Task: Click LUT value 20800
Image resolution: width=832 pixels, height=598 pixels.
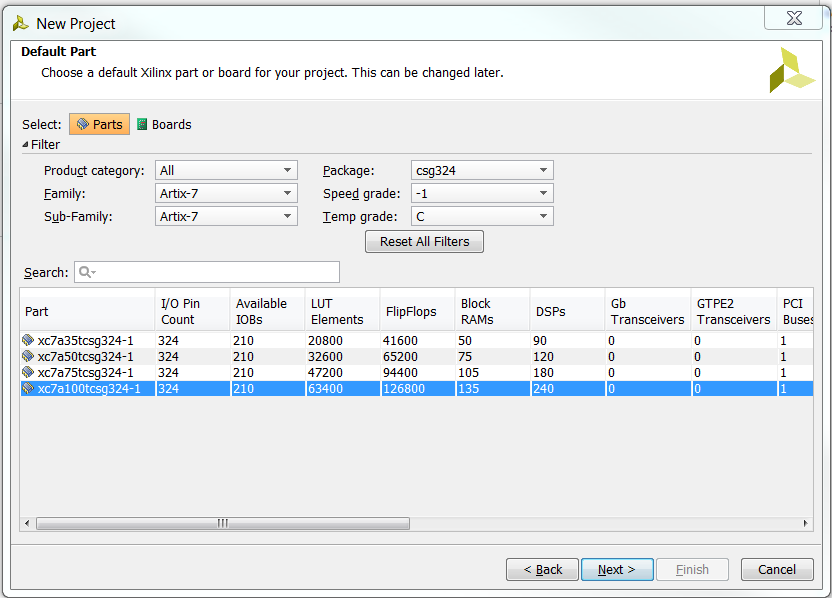Action: [325, 341]
